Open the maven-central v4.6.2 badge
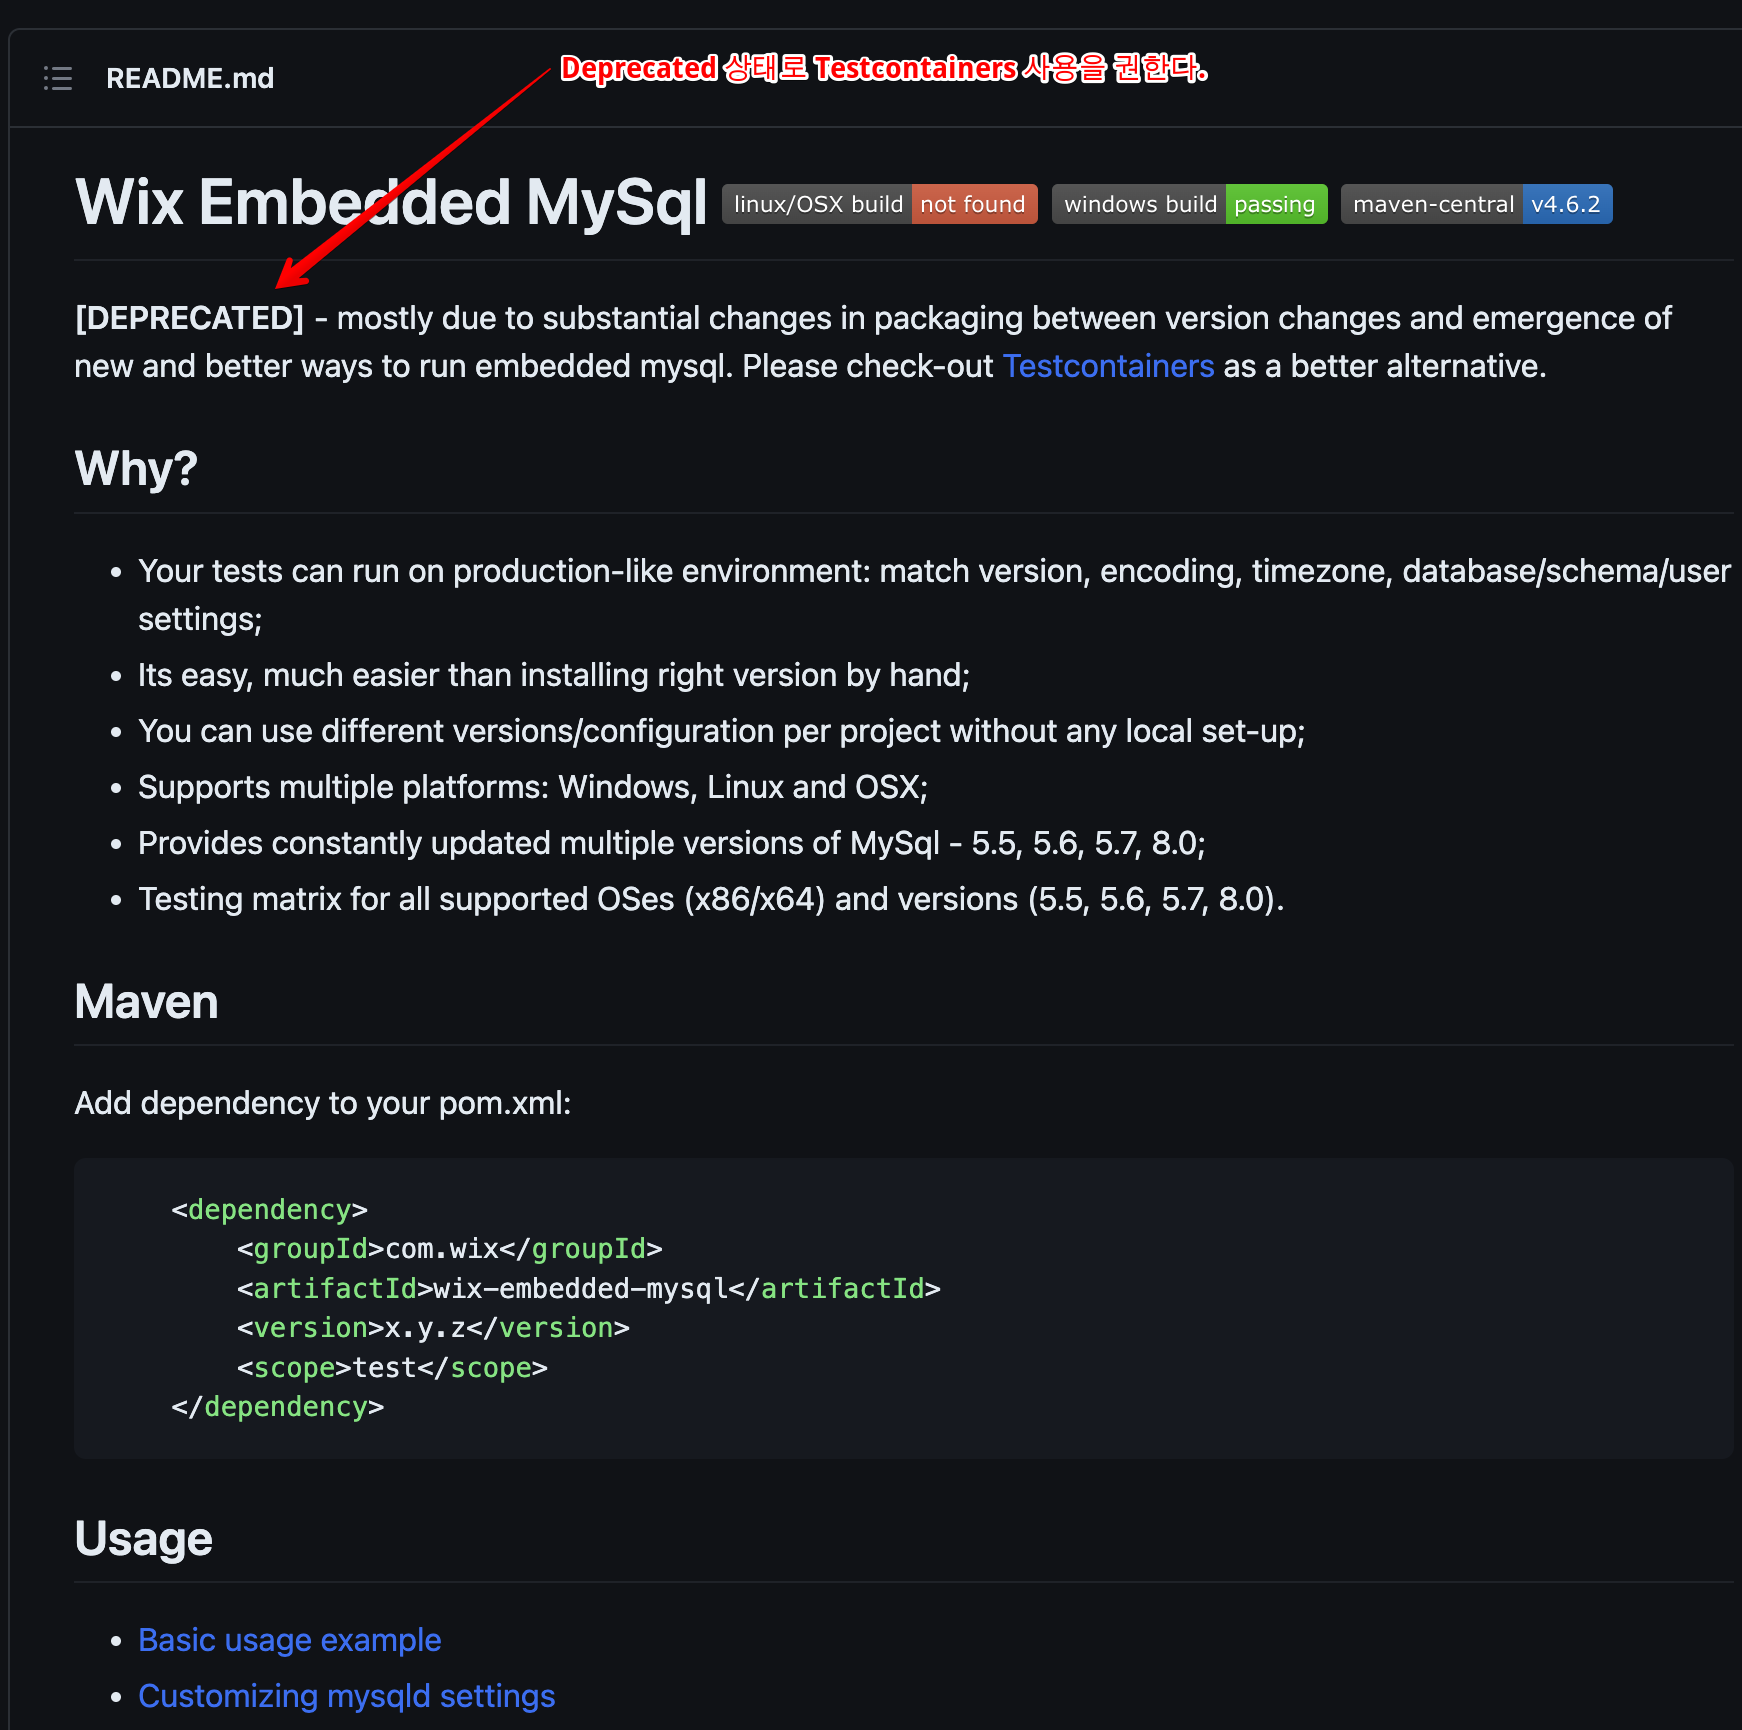1742x1730 pixels. click(1476, 204)
